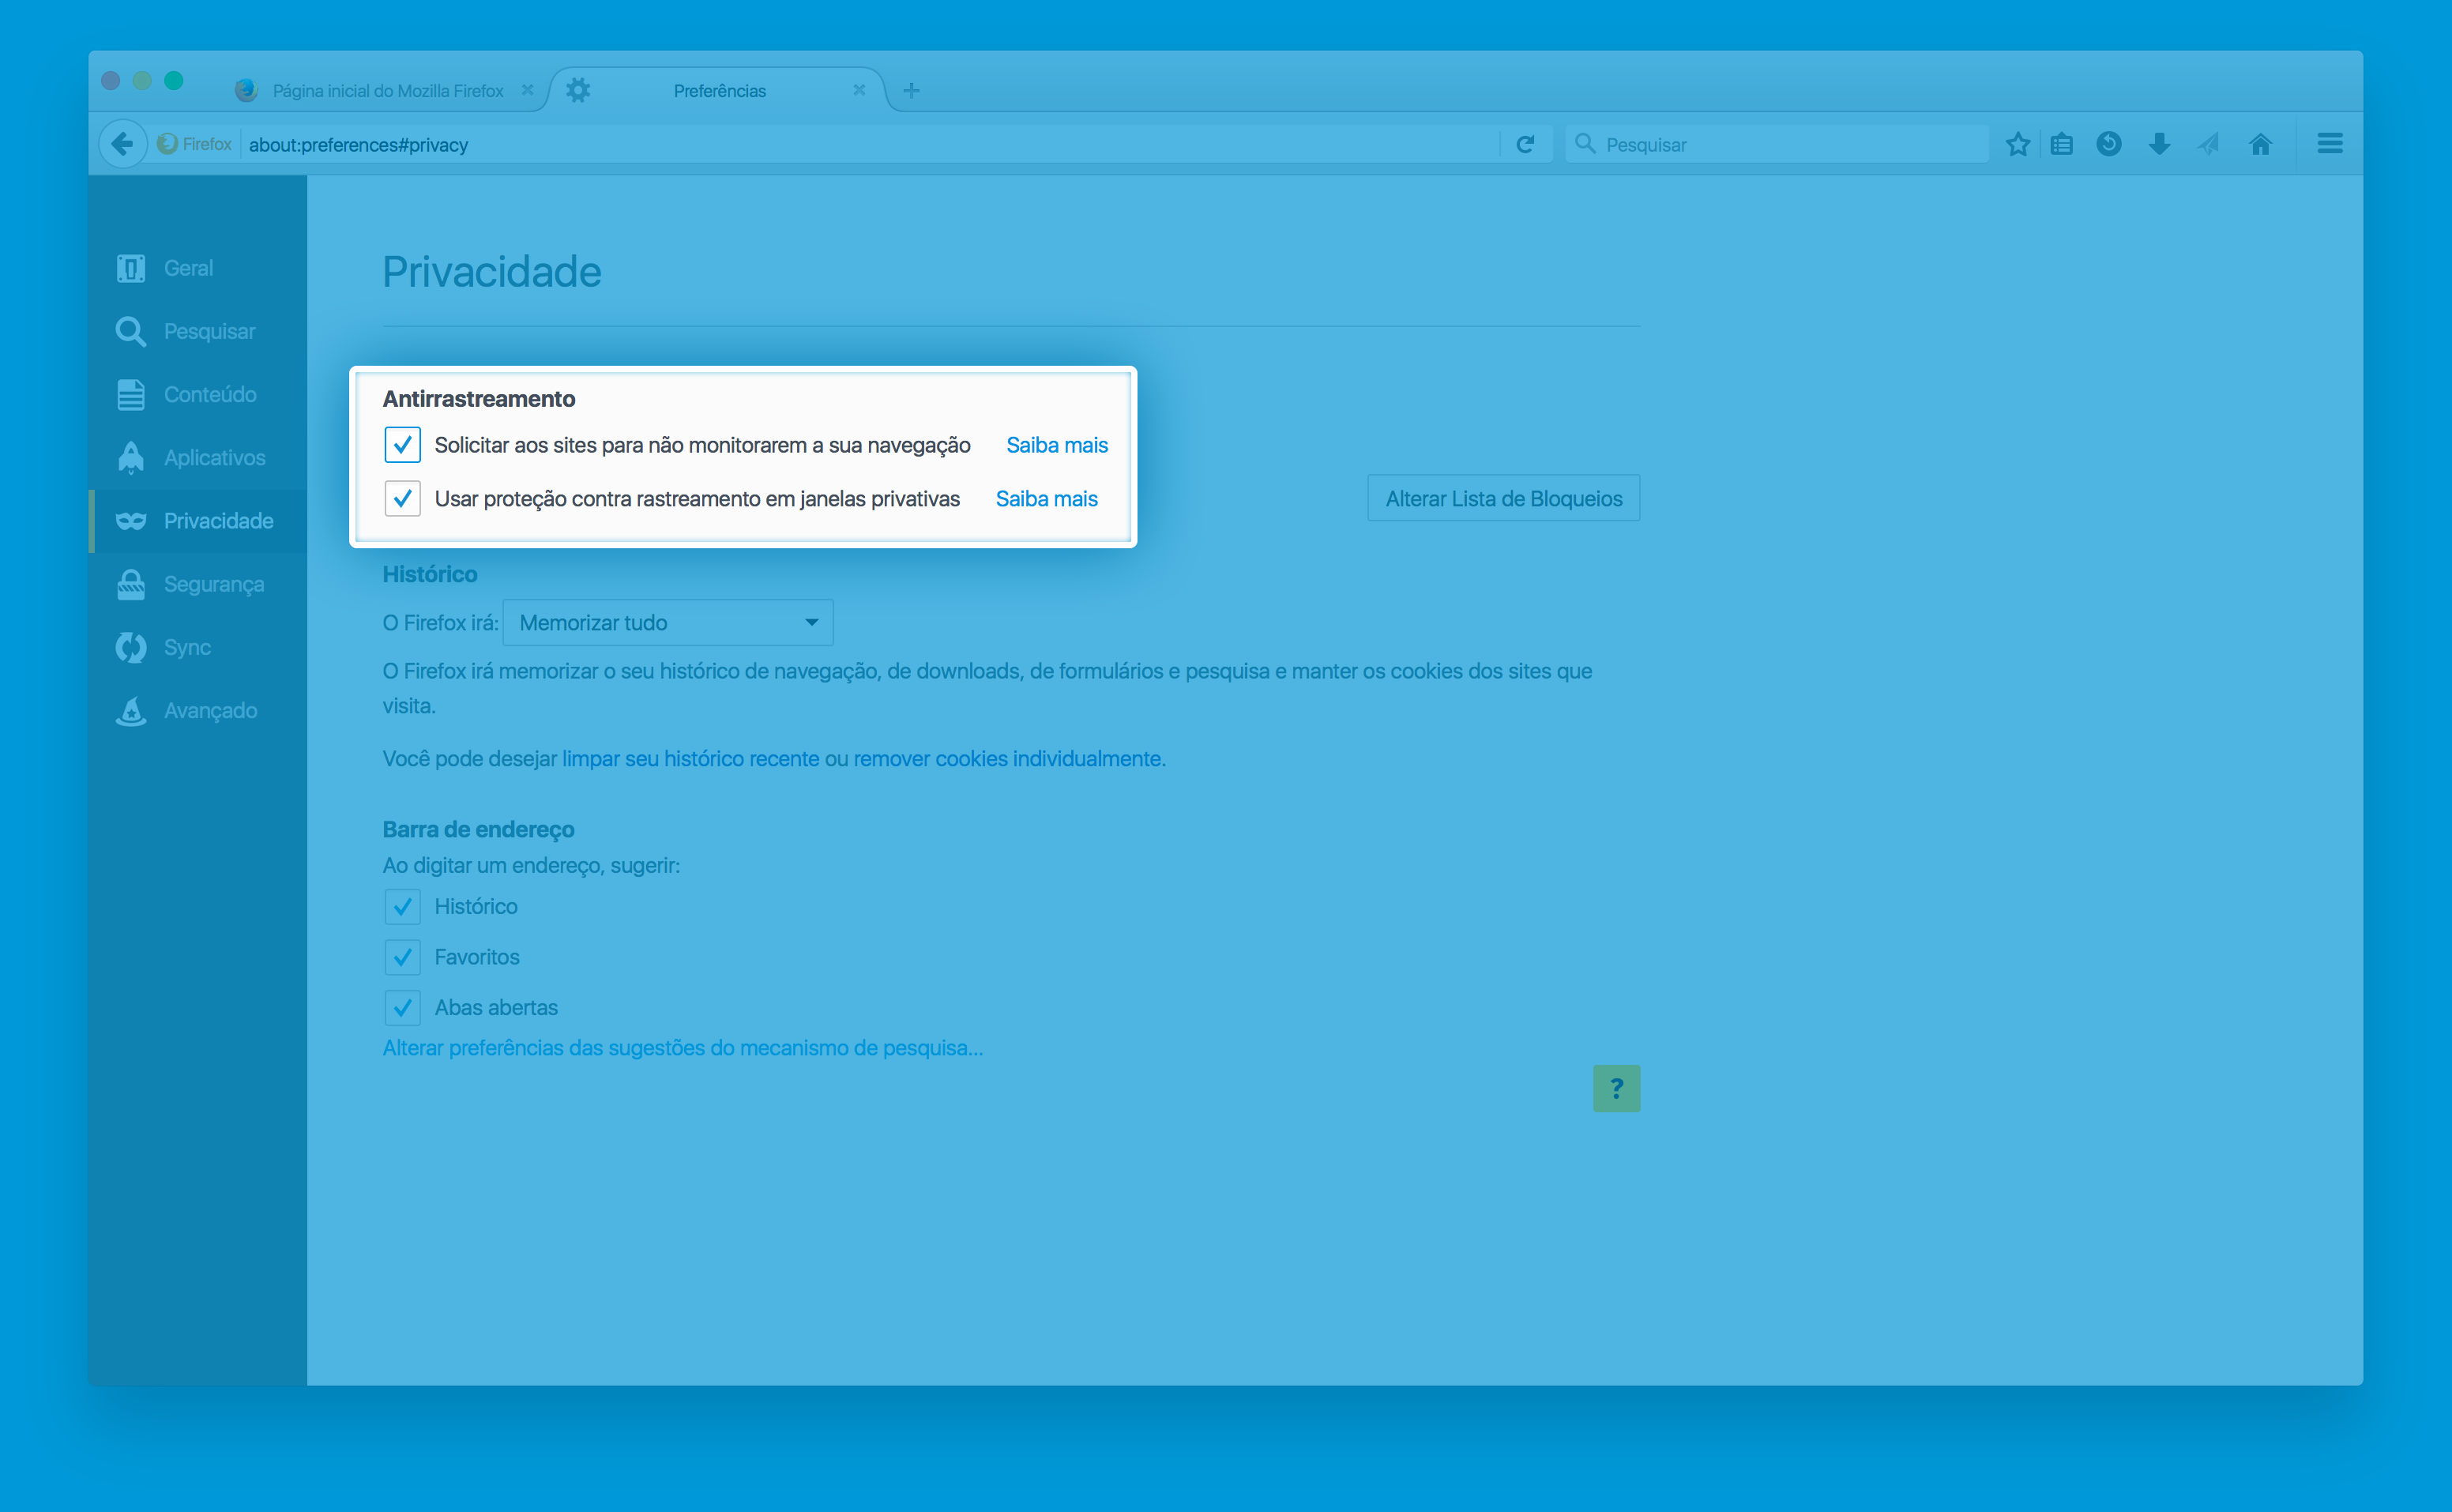
Task: Toggle 'Solicitar aos sites para não monitorarem' checkbox
Action: tap(400, 445)
